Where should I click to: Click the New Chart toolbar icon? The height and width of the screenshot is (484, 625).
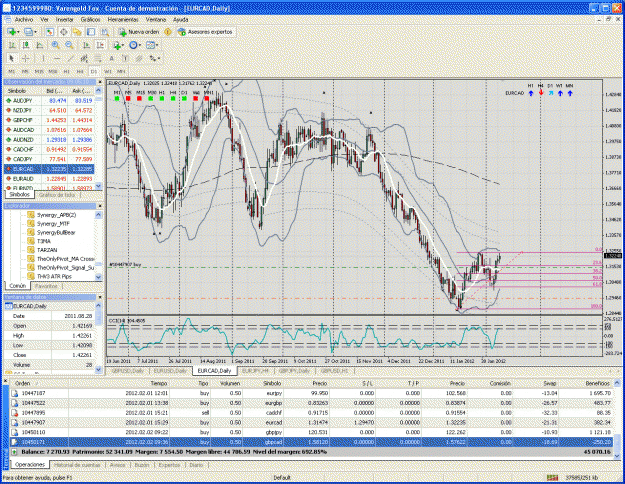pyautogui.click(x=12, y=32)
